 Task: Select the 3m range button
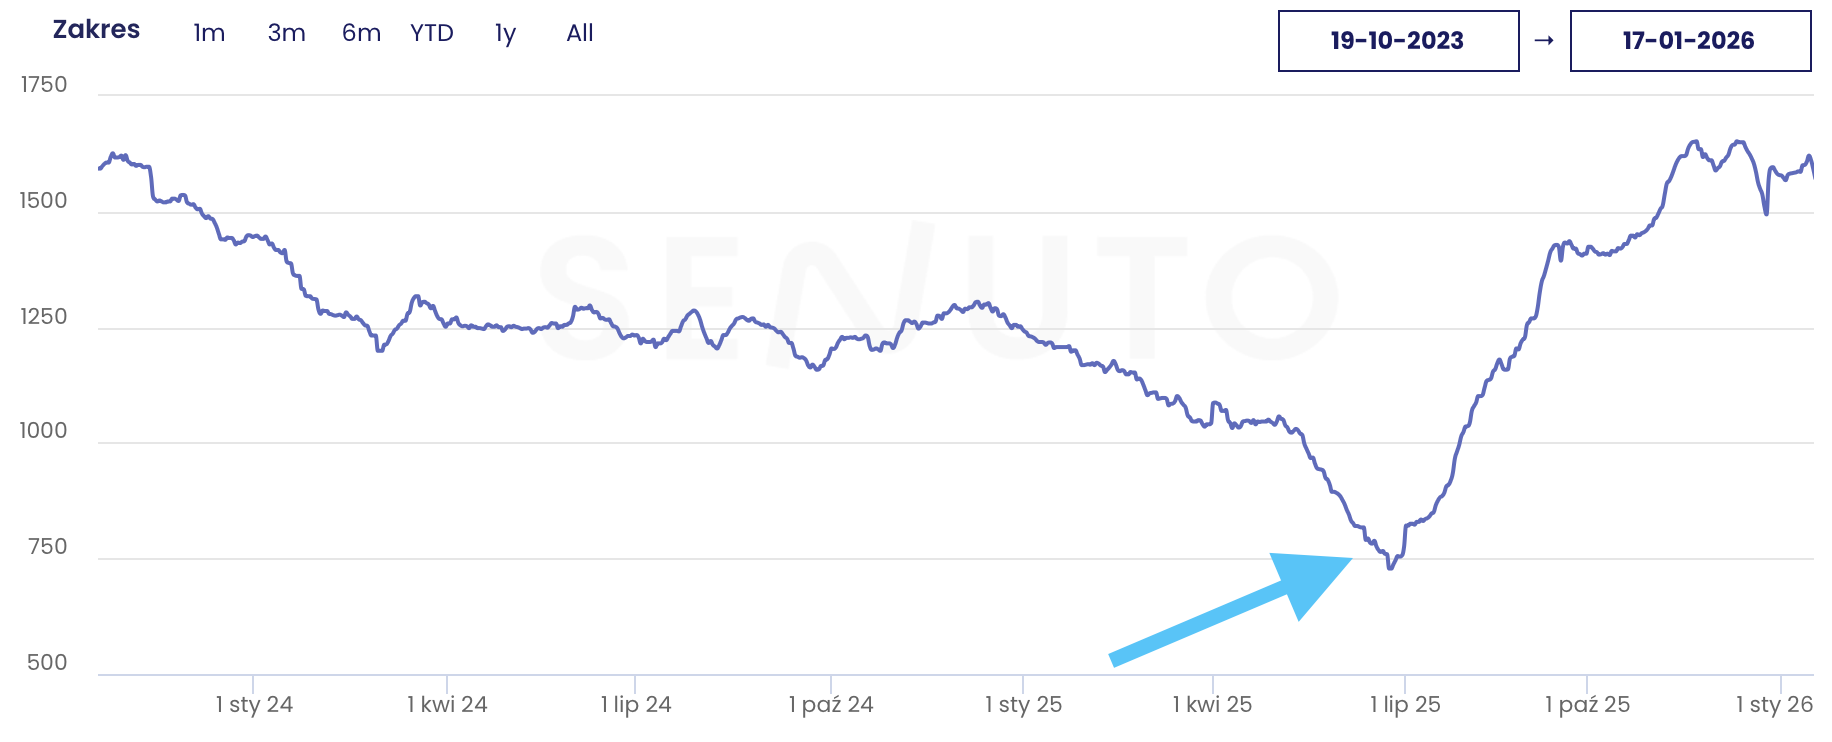click(x=286, y=33)
